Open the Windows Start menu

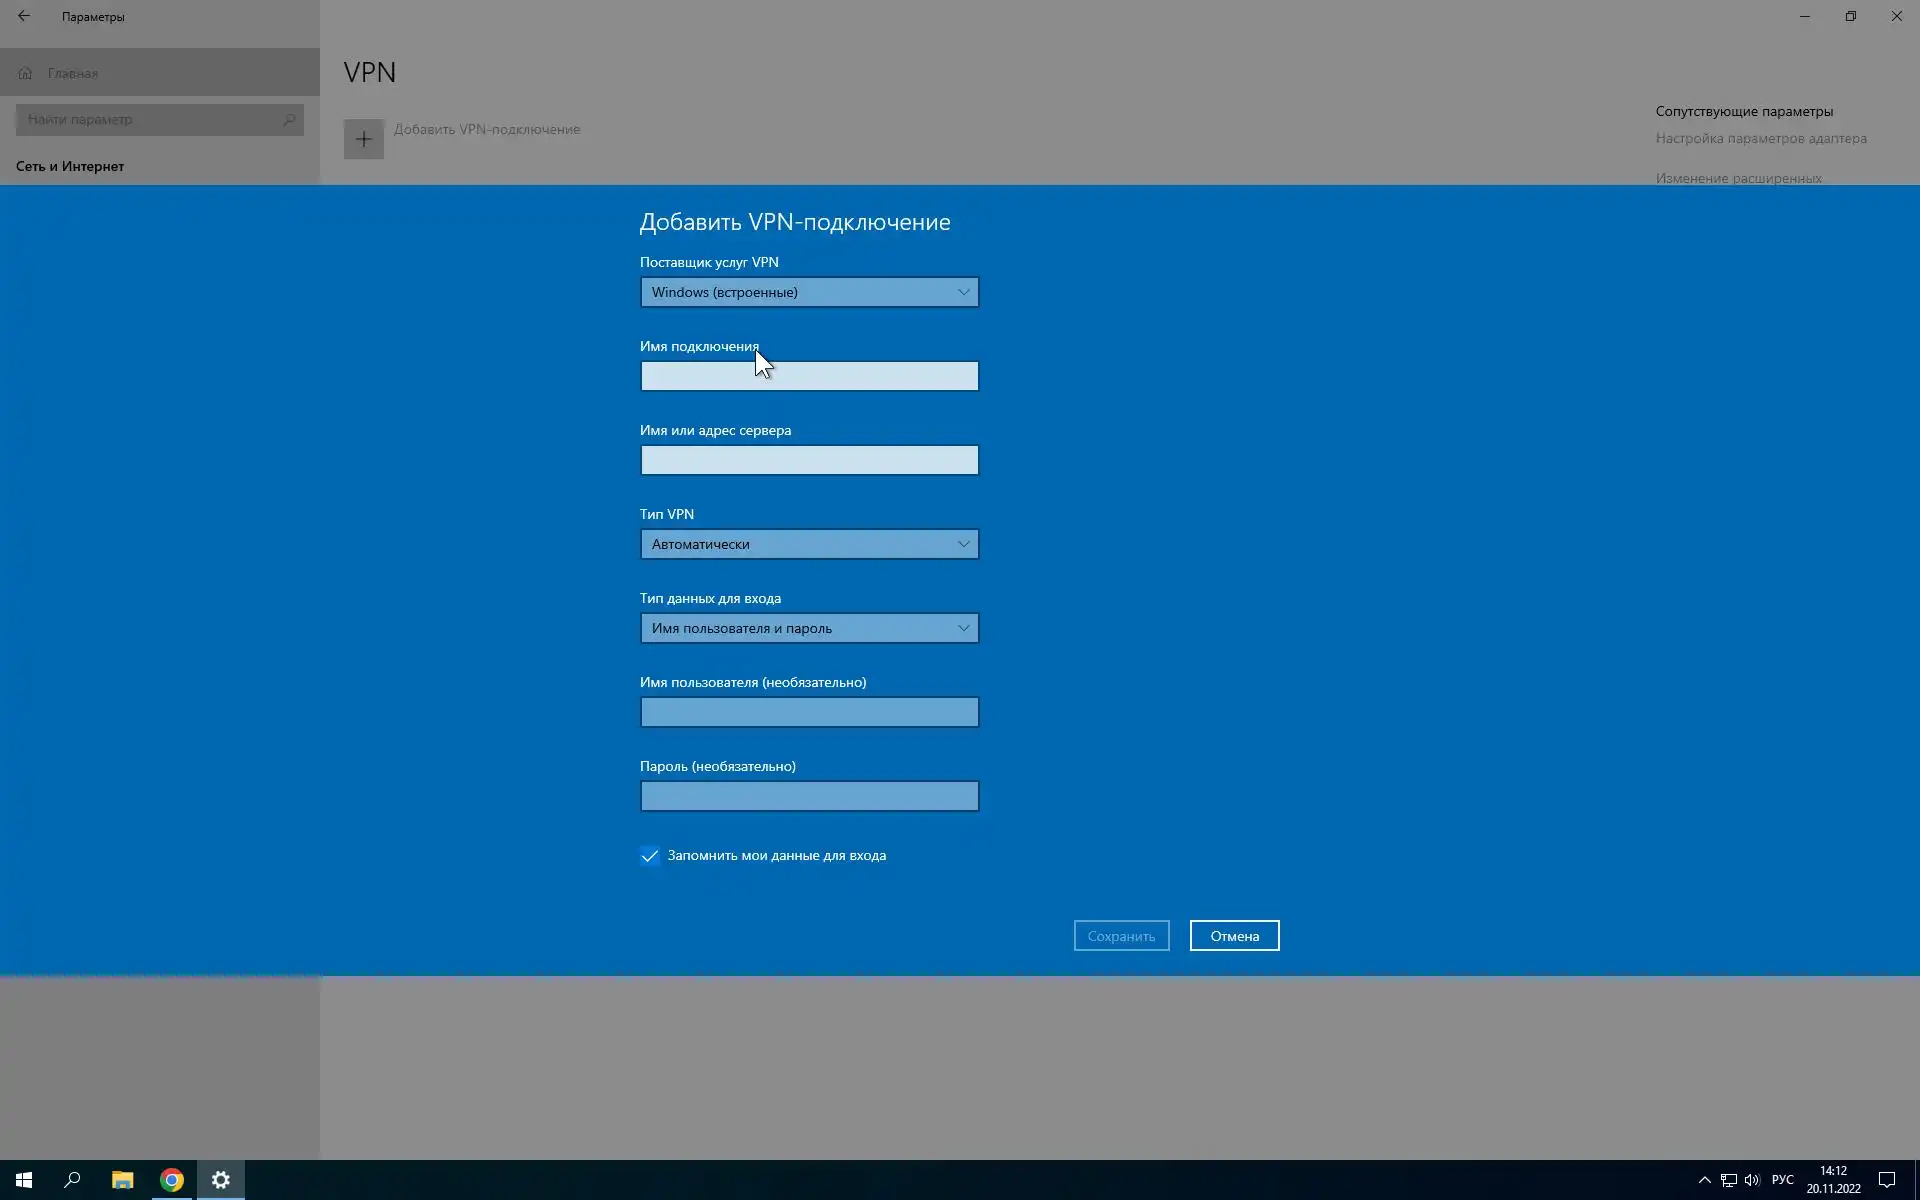[x=24, y=1180]
